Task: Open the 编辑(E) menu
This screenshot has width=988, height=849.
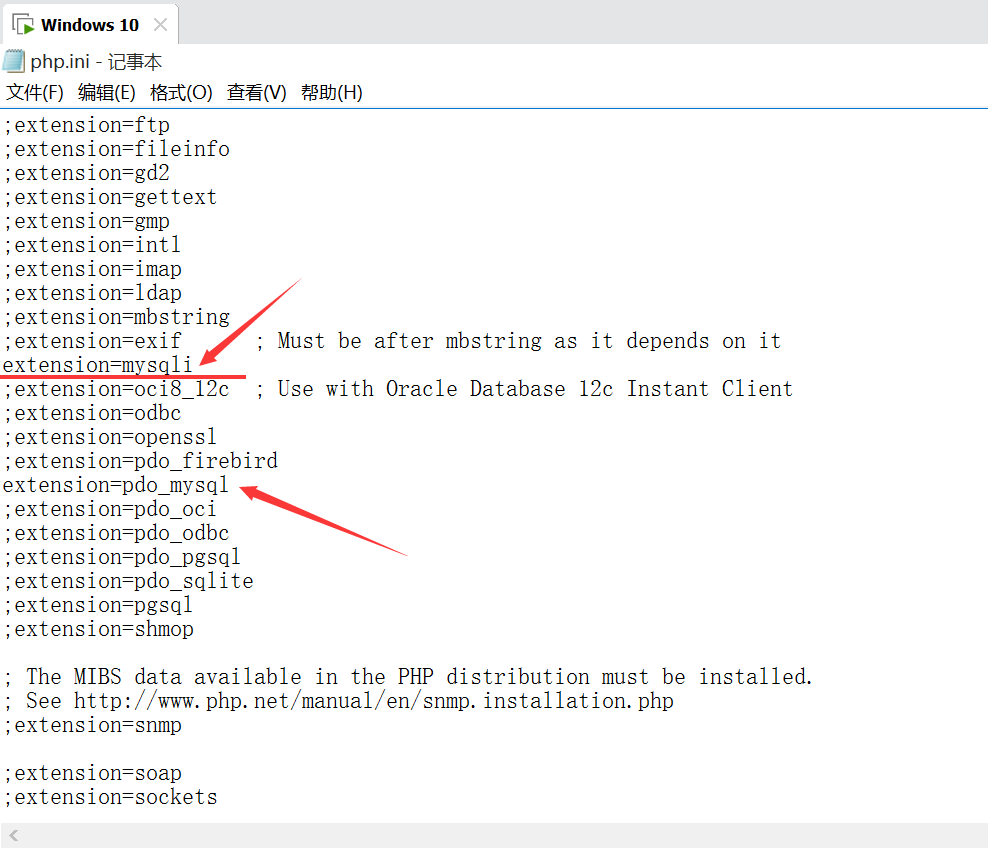Action: (105, 92)
